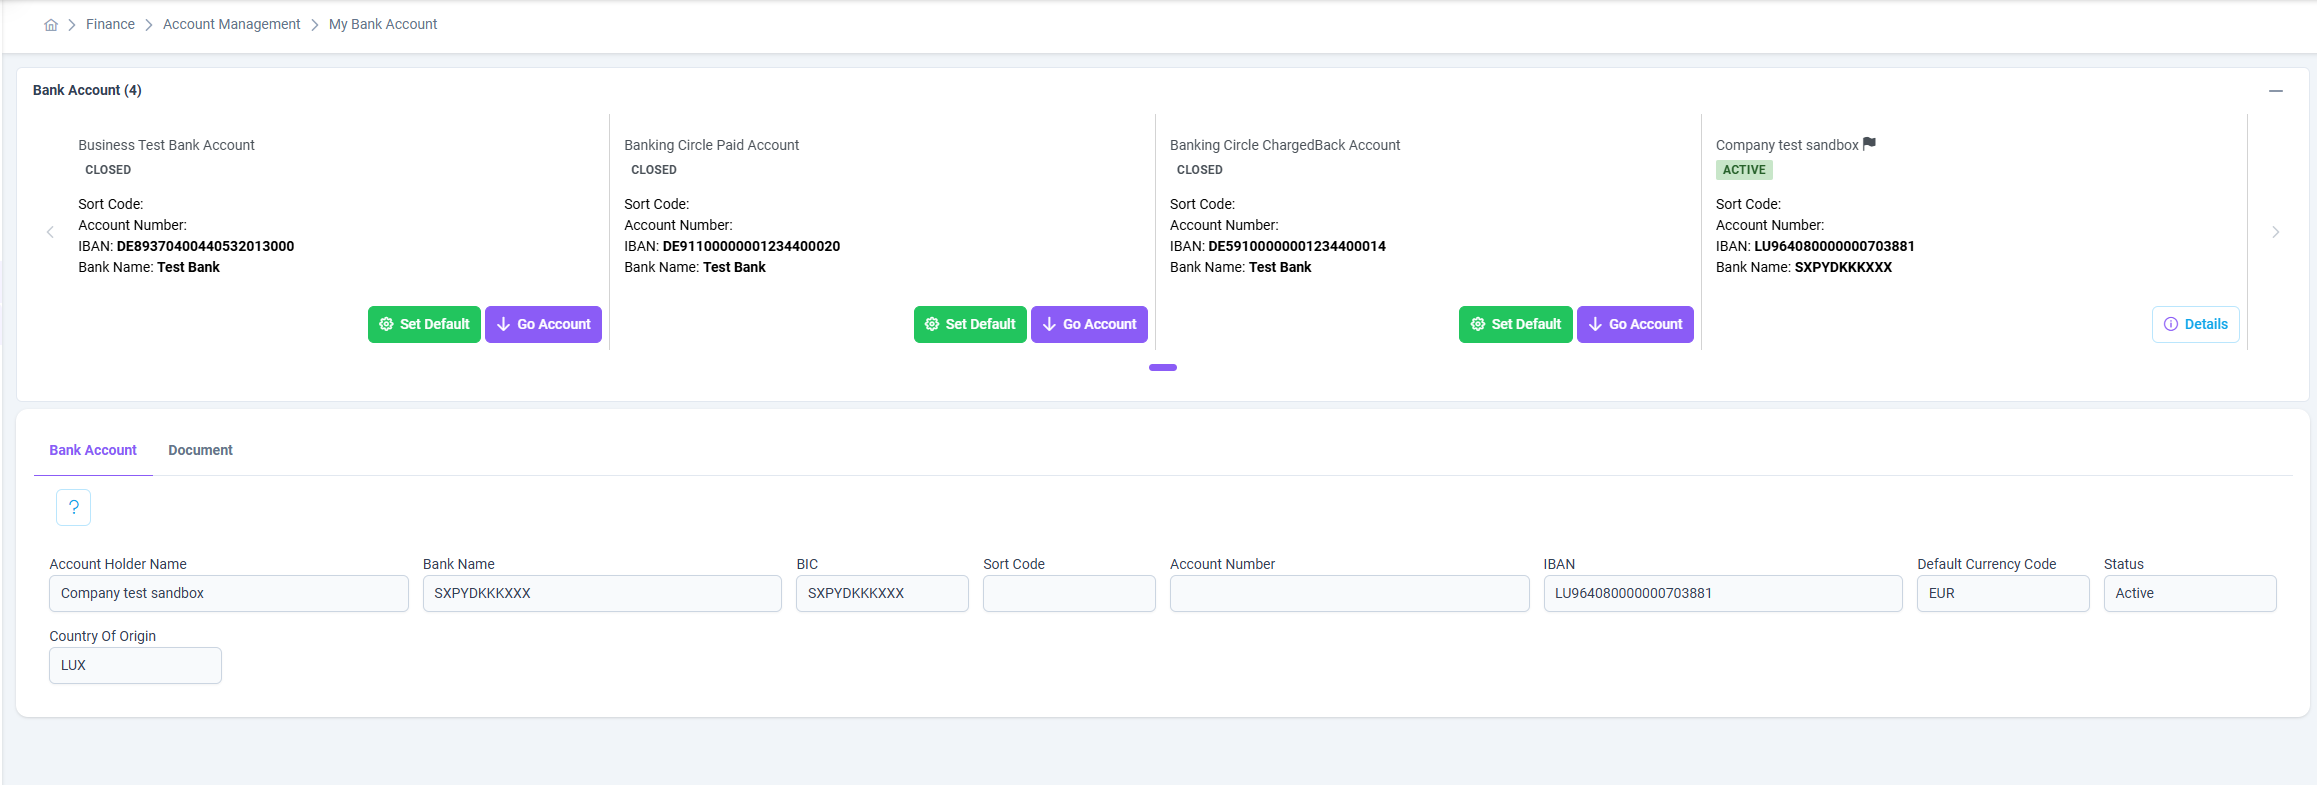Set Banking Circle ChargedBack Account as default

pyautogui.click(x=1516, y=324)
